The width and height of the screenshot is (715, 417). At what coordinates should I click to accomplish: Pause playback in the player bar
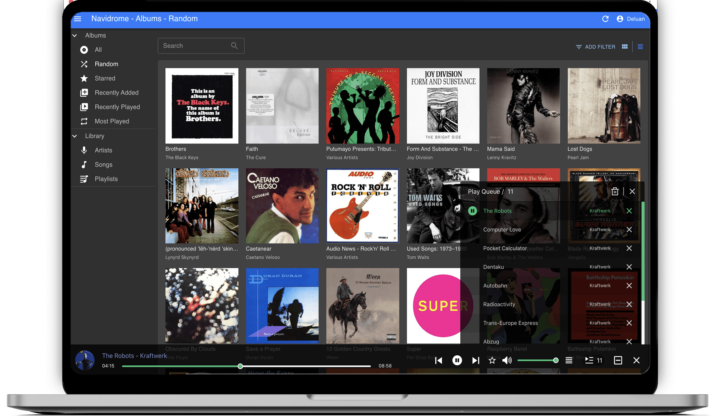click(x=457, y=360)
